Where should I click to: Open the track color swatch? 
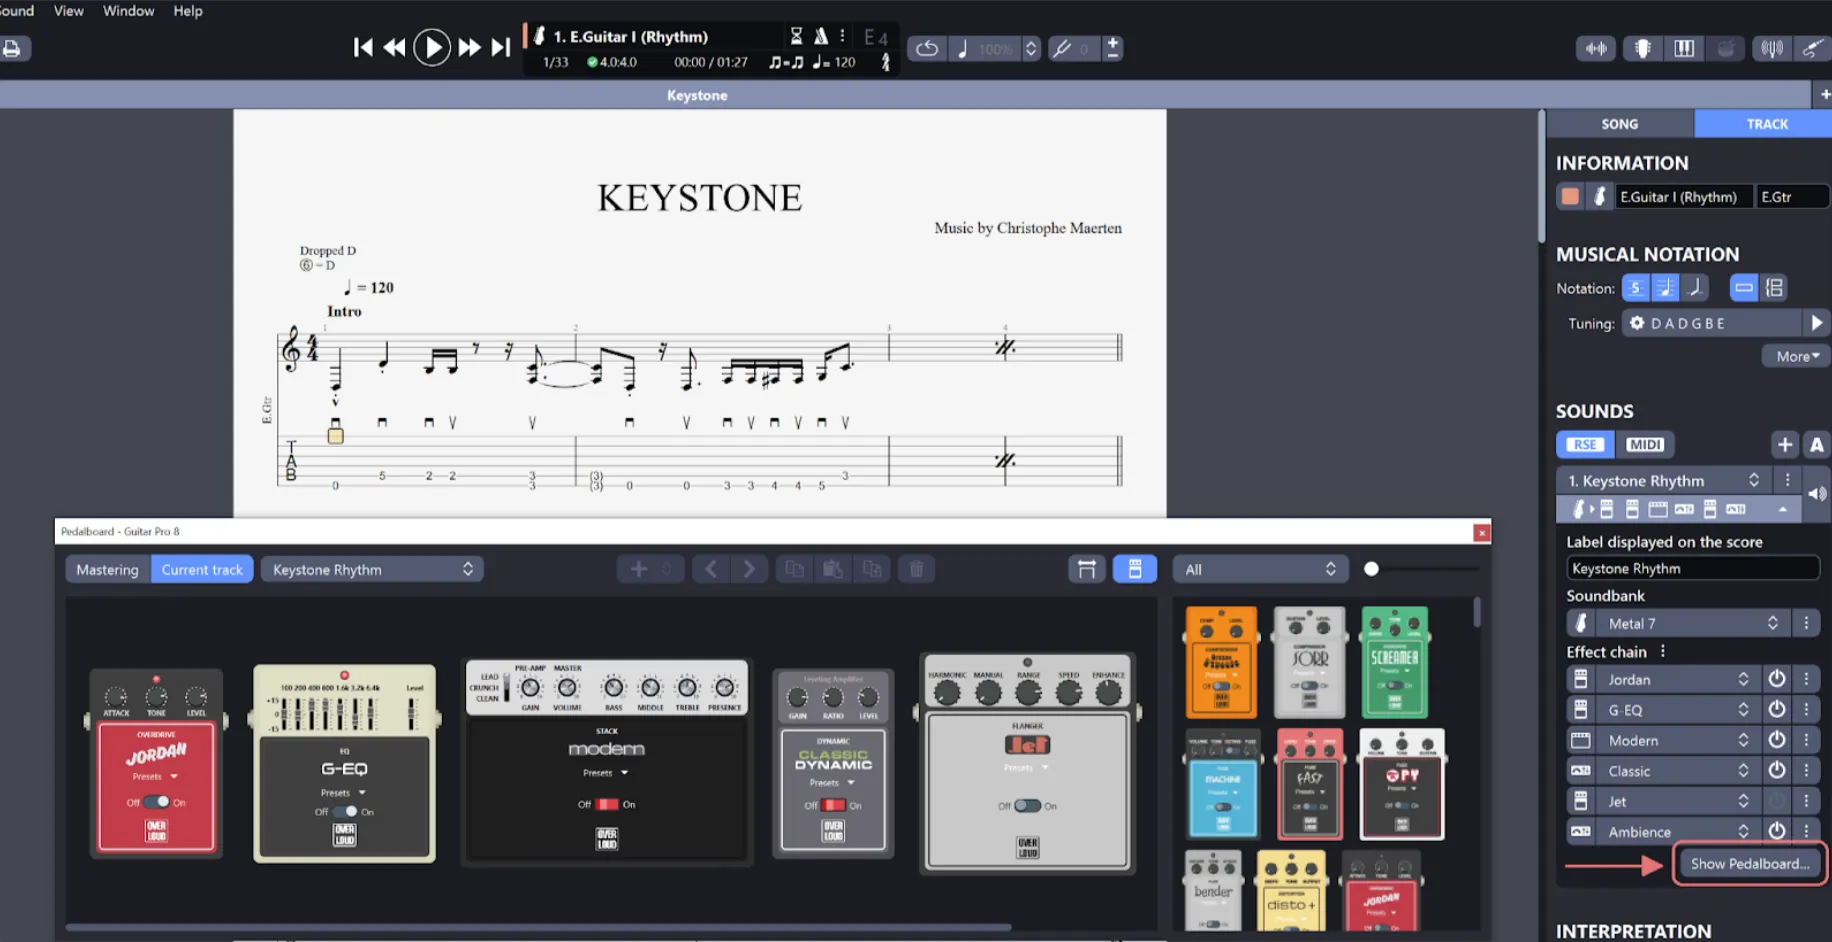[x=1570, y=196]
